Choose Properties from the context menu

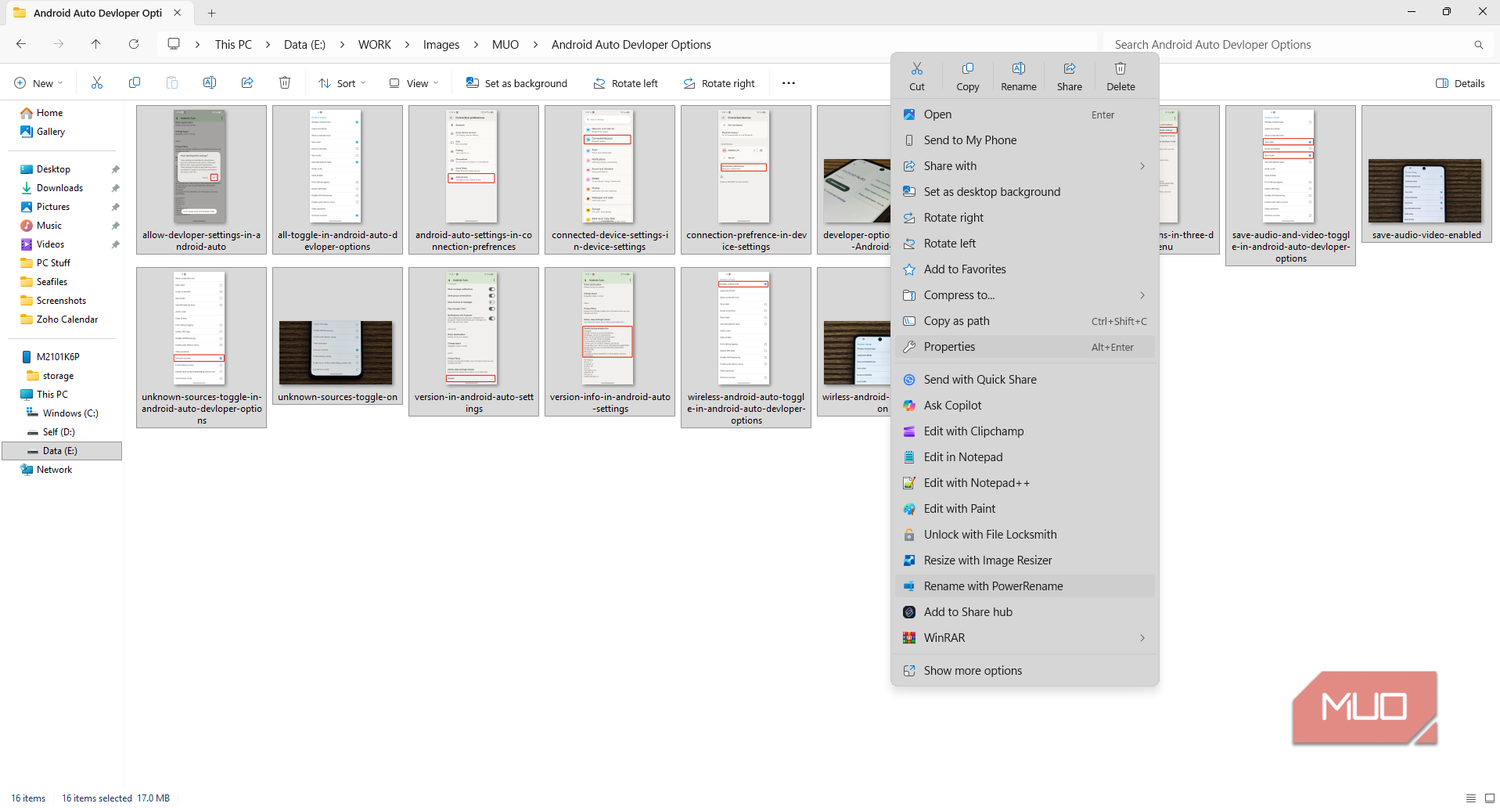1025,347
